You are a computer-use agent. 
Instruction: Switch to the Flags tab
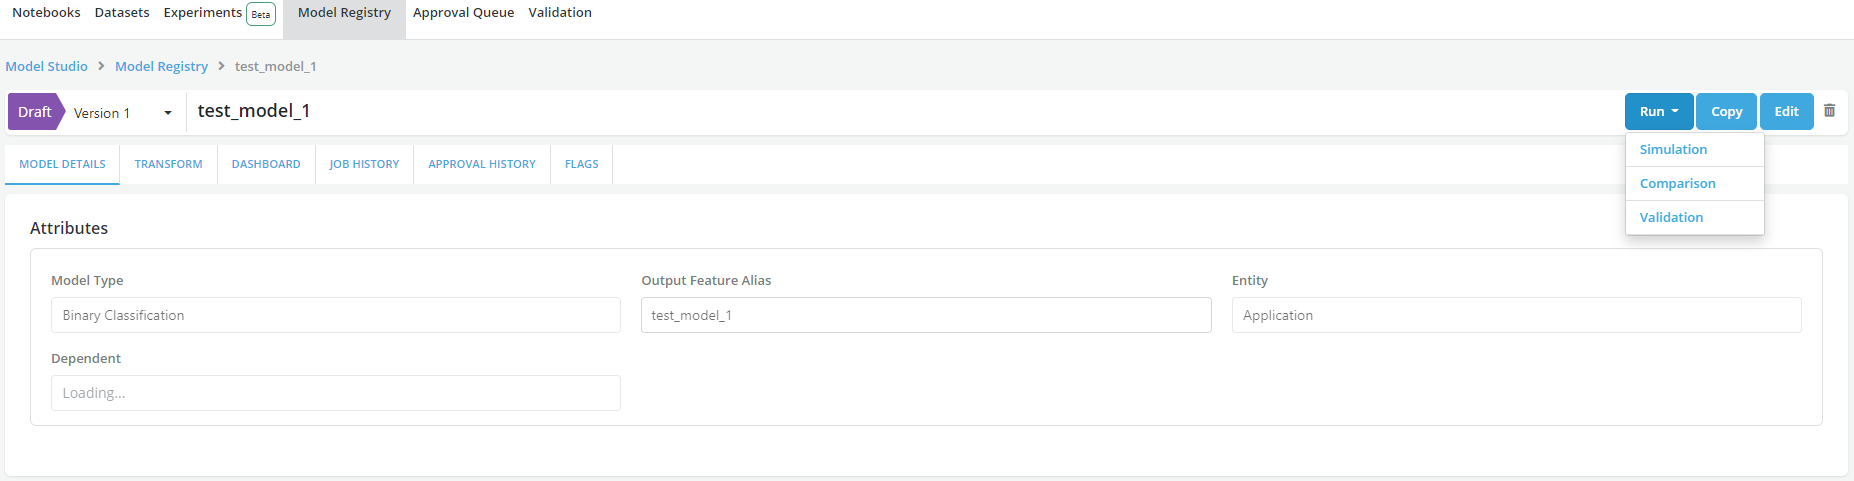[x=581, y=164]
